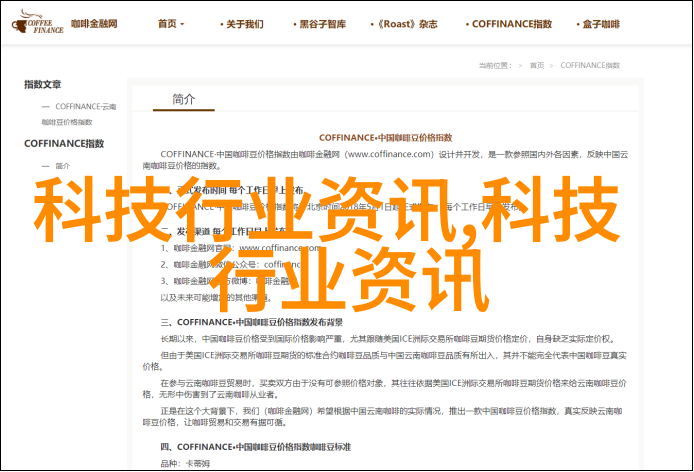Click the COFFINANCE指数 sidebar heading
This screenshot has height=472, width=694.
coord(64,143)
